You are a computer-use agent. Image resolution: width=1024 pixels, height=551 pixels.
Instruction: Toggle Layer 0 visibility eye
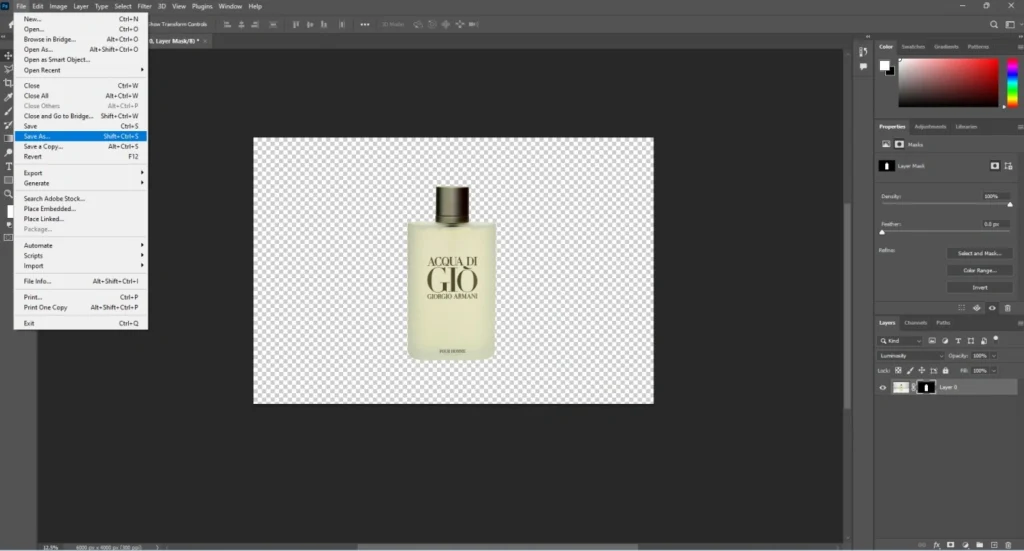click(x=883, y=388)
